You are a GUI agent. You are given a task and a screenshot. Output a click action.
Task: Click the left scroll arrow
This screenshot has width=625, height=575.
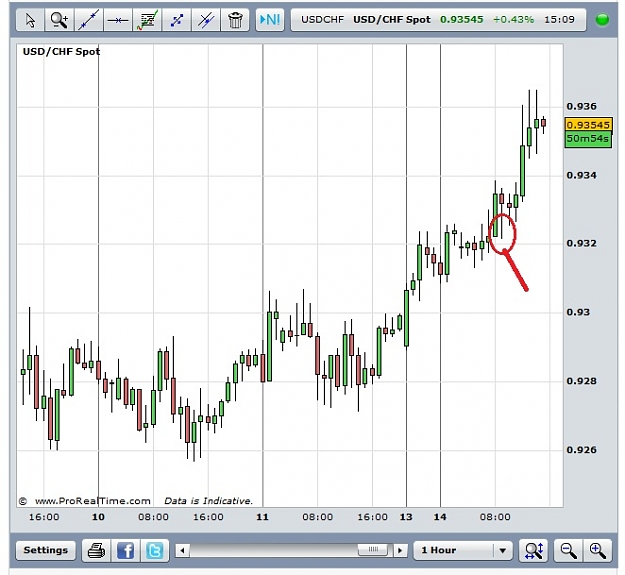183,551
